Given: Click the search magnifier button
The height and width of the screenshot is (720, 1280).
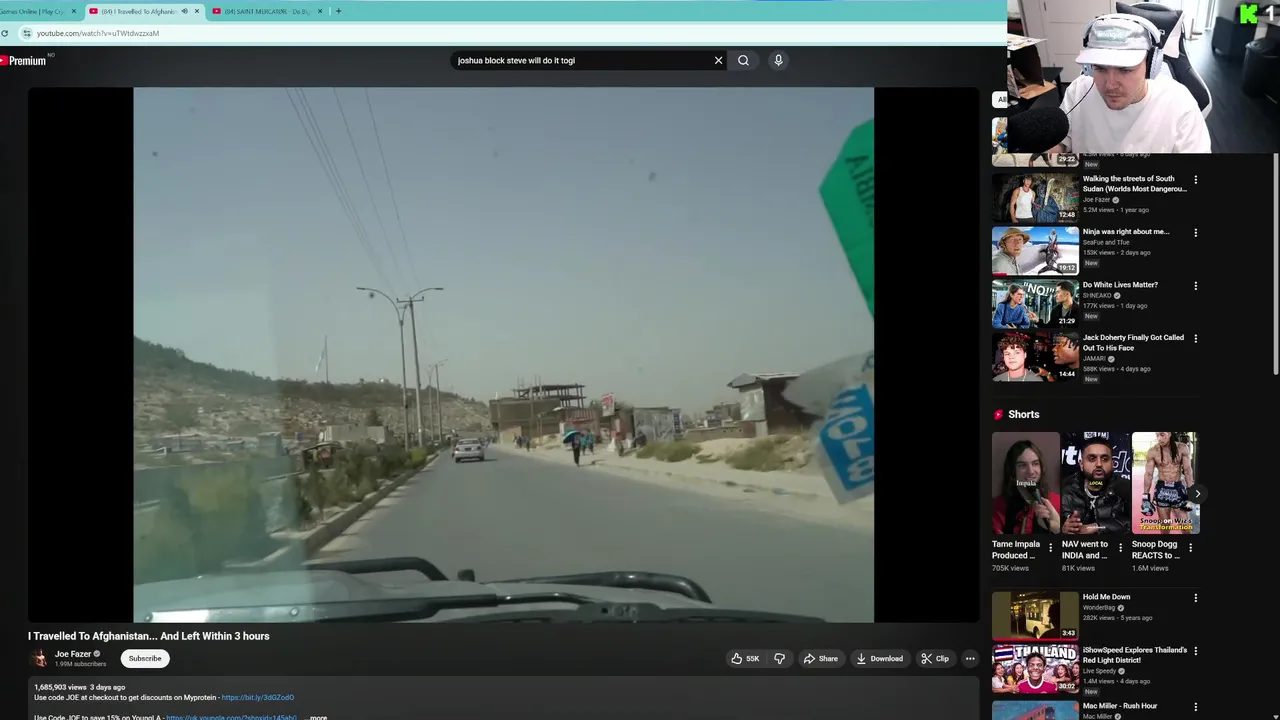Looking at the screenshot, I should click(x=743, y=60).
